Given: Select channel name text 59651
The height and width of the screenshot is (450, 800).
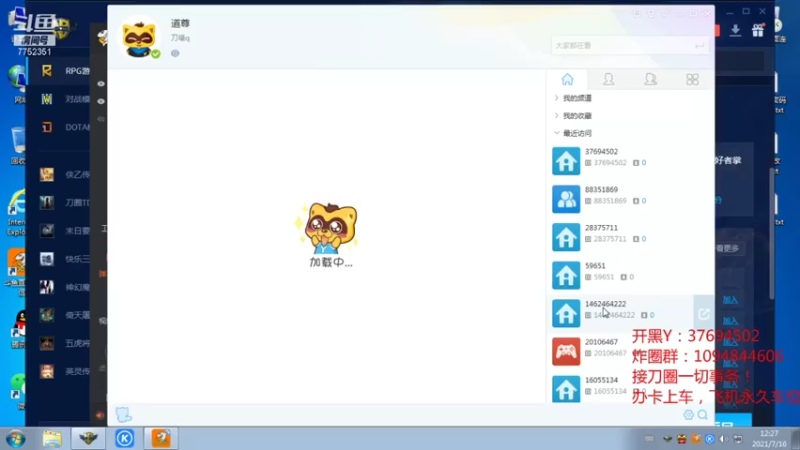Looking at the screenshot, I should tap(595, 266).
